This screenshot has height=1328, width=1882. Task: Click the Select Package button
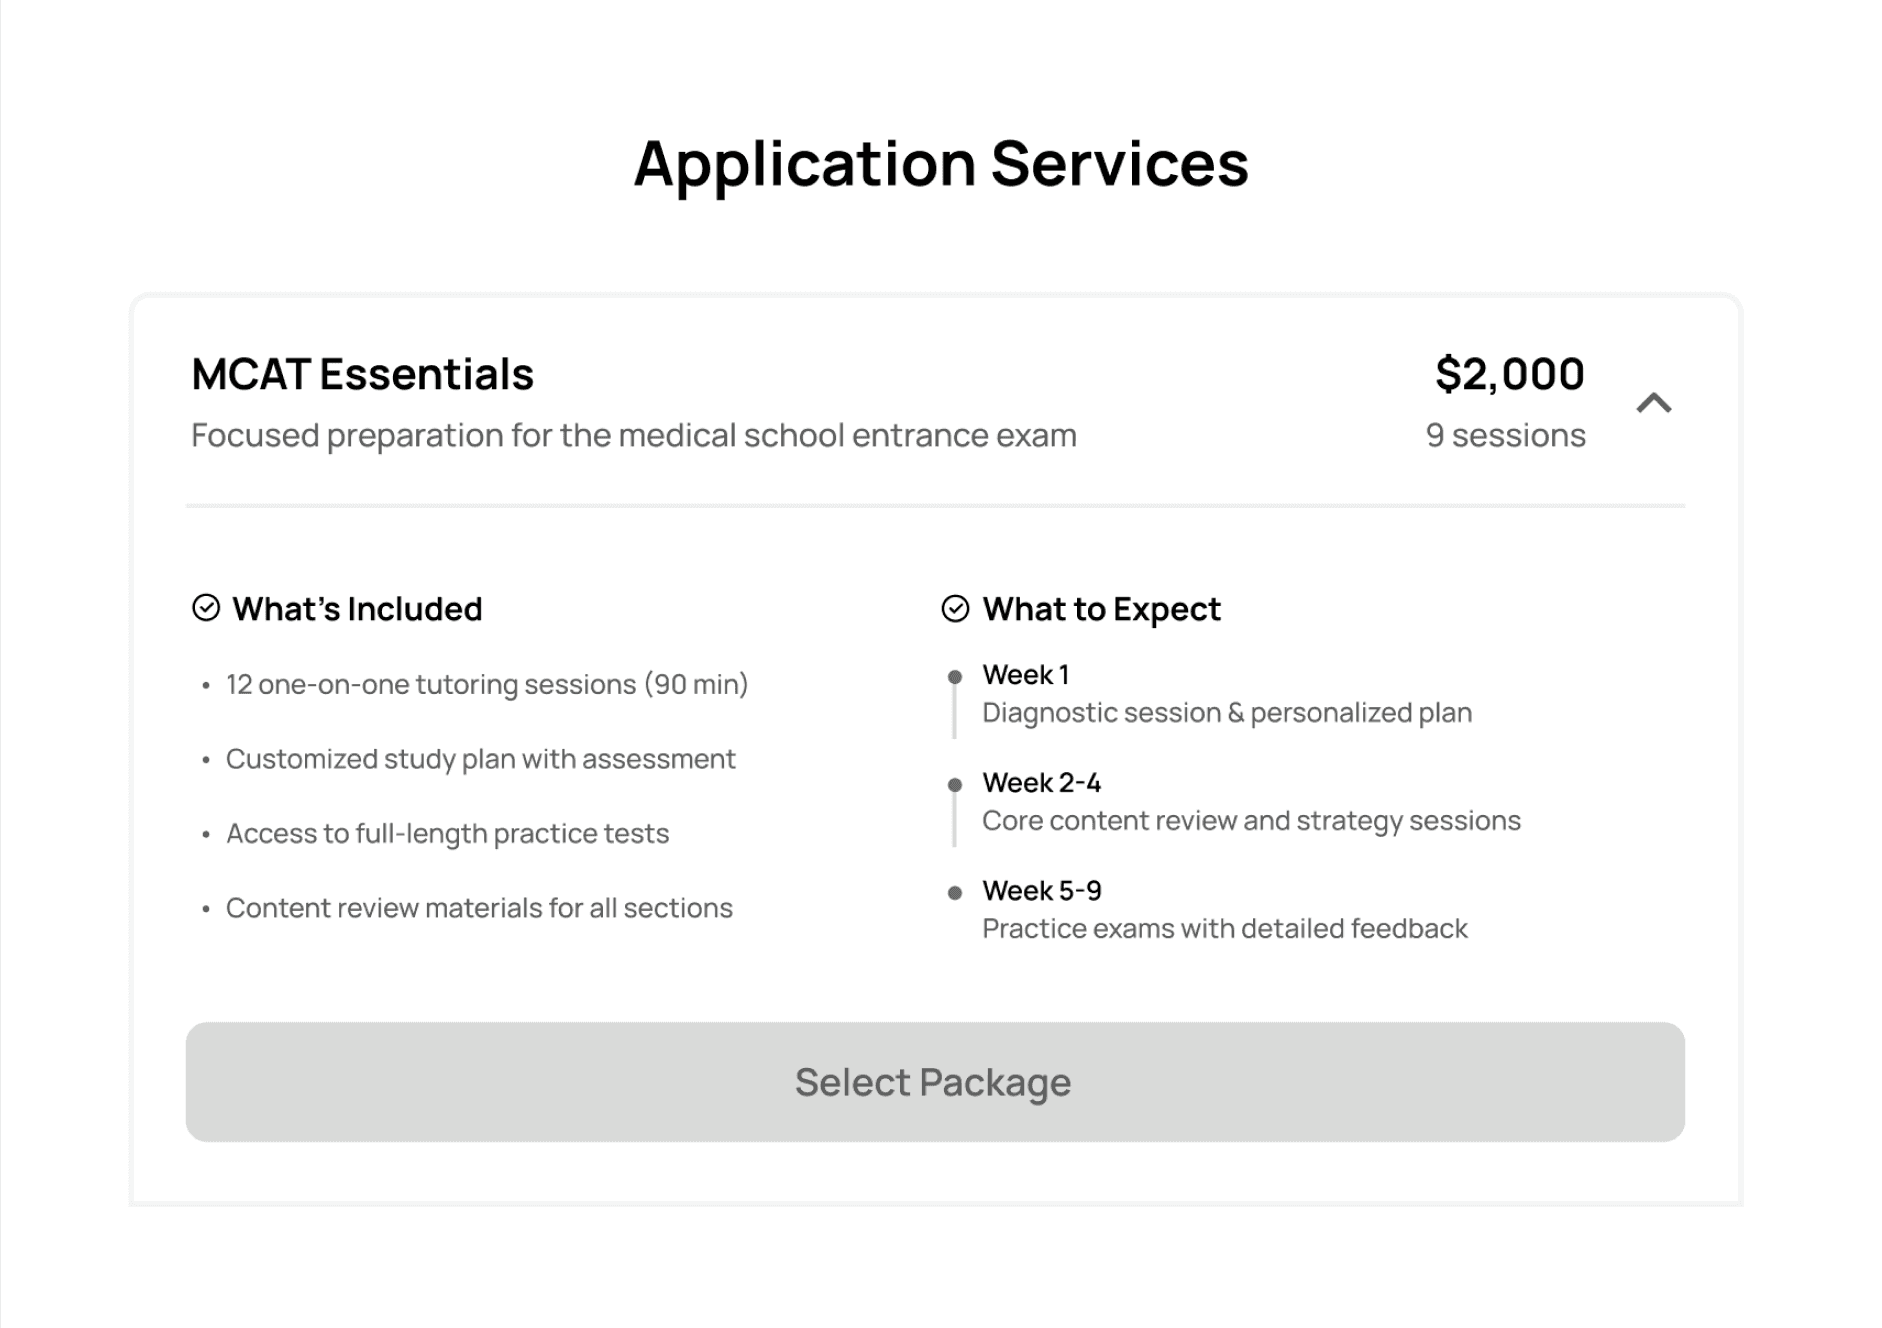click(x=934, y=1081)
